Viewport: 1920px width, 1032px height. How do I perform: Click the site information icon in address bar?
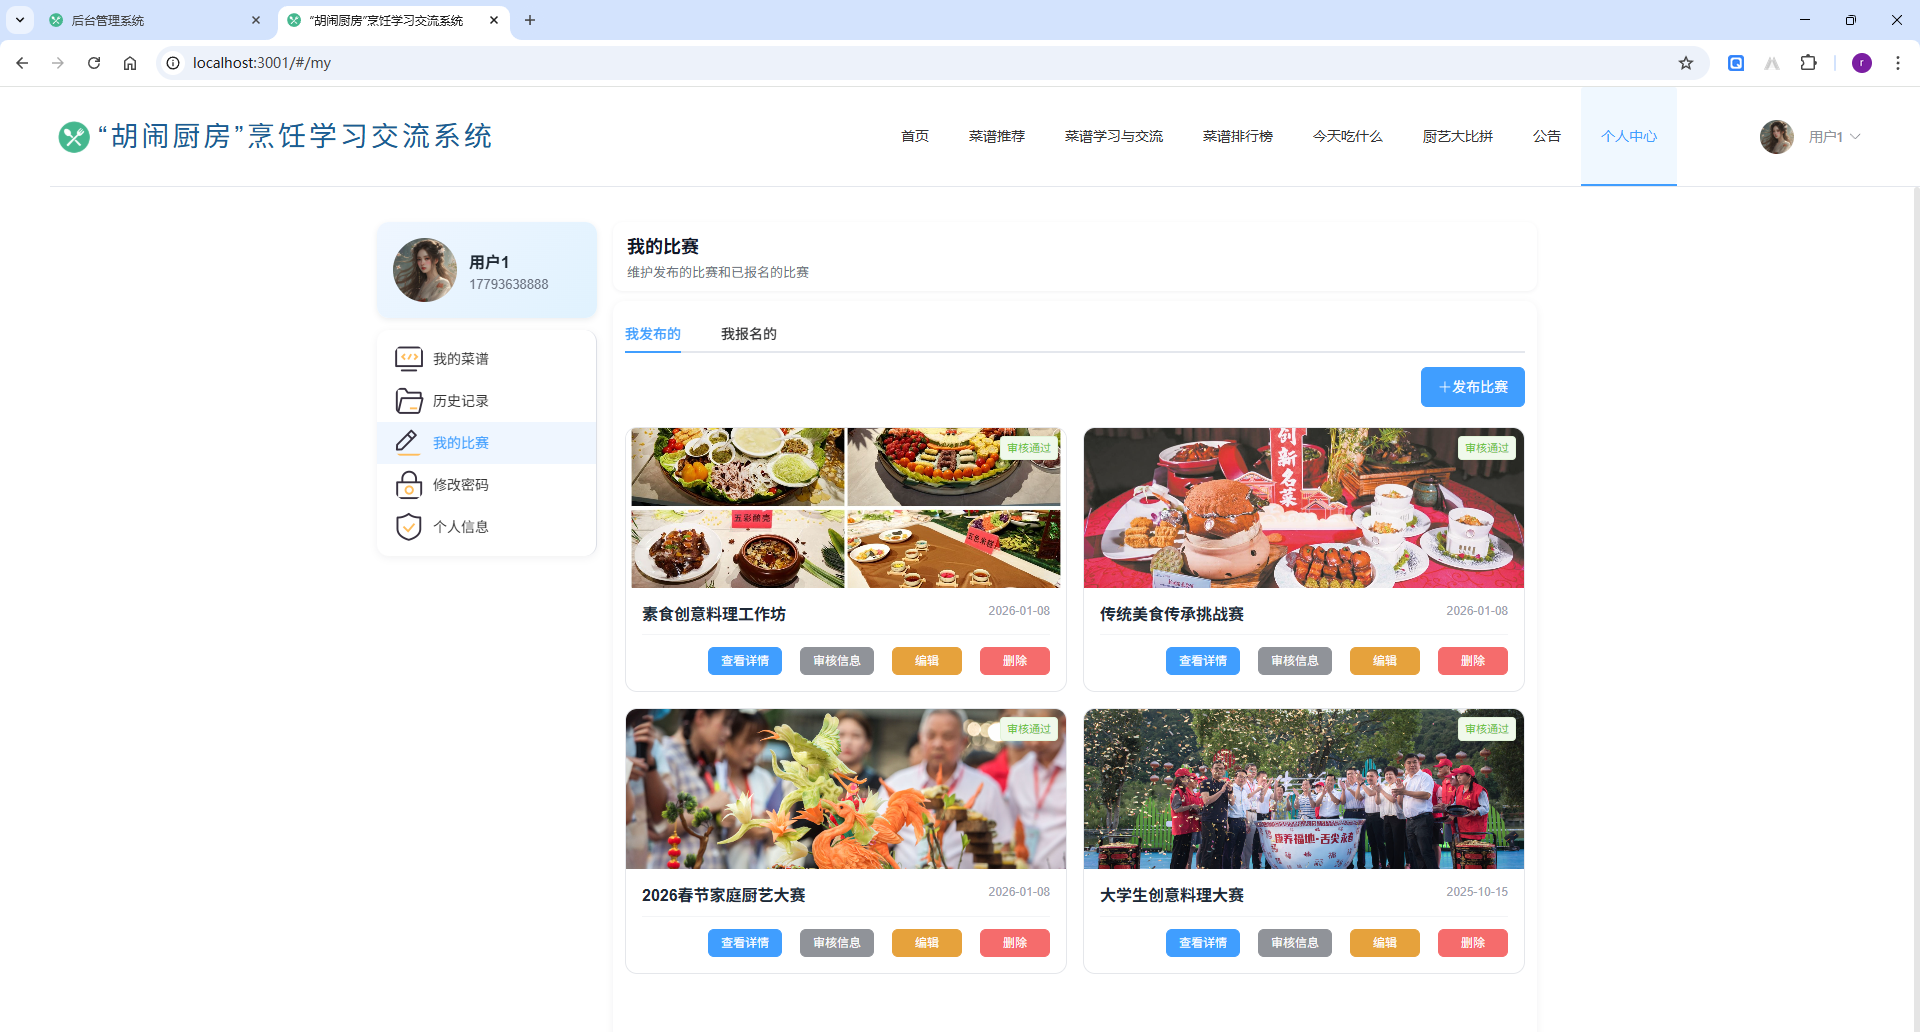[x=173, y=63]
